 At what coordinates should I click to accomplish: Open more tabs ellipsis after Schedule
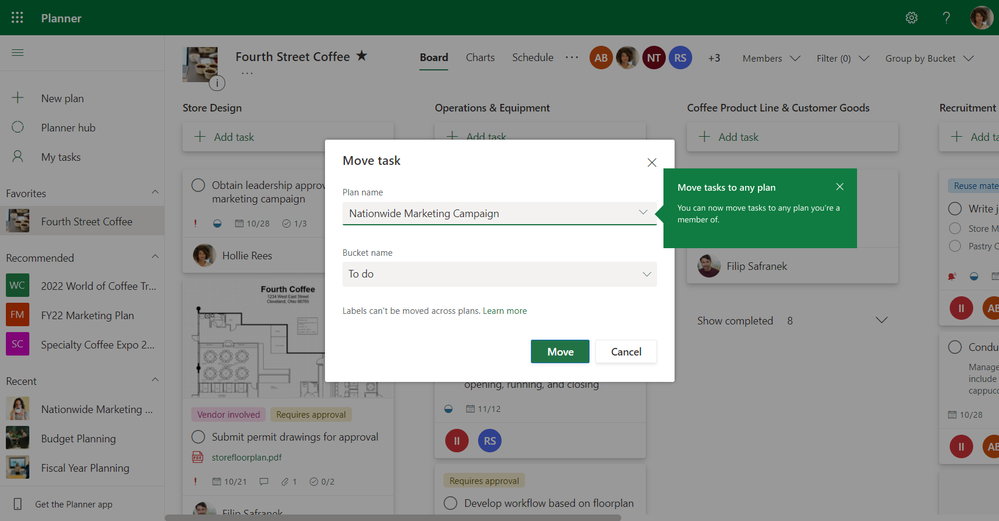(x=571, y=57)
